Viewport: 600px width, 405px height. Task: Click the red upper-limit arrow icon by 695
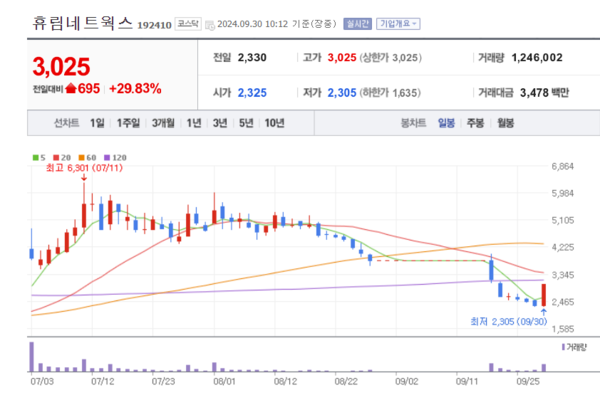tap(71, 88)
